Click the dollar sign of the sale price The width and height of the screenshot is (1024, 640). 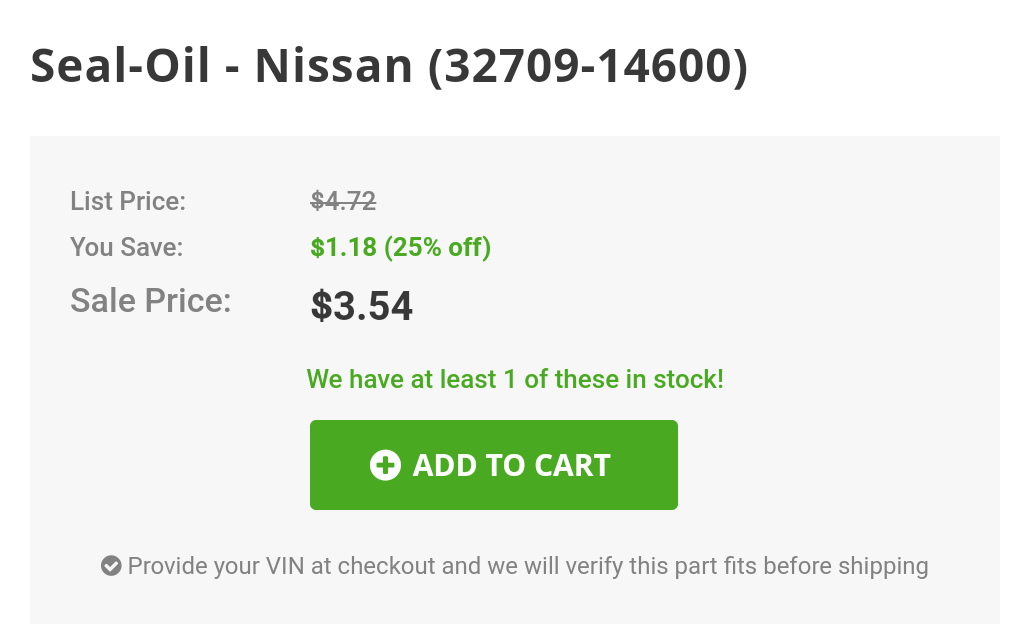[x=321, y=306]
